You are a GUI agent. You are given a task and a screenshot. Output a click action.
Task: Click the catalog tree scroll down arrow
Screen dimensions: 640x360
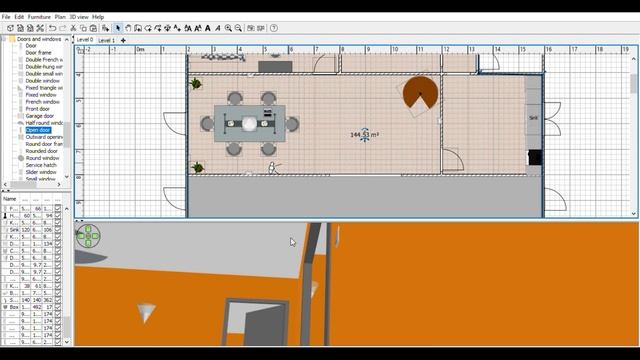[67, 177]
